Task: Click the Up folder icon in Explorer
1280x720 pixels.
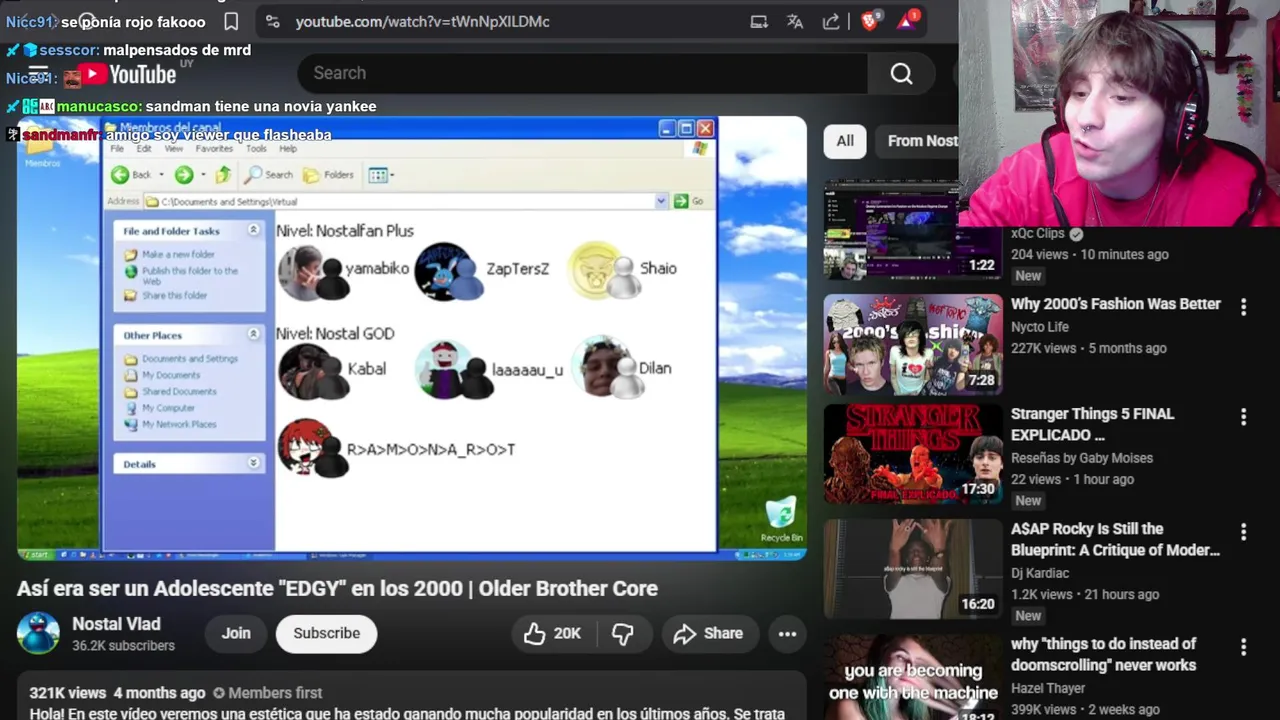Action: click(223, 175)
